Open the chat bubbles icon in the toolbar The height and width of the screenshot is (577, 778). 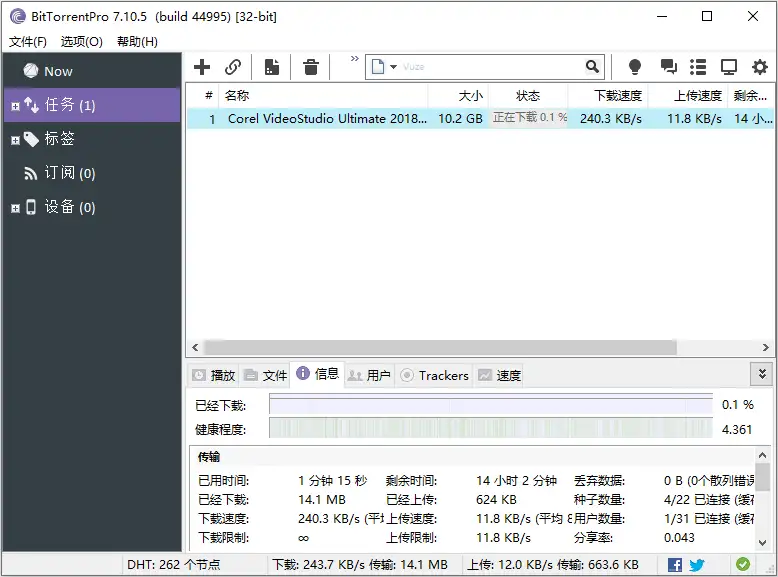(668, 67)
